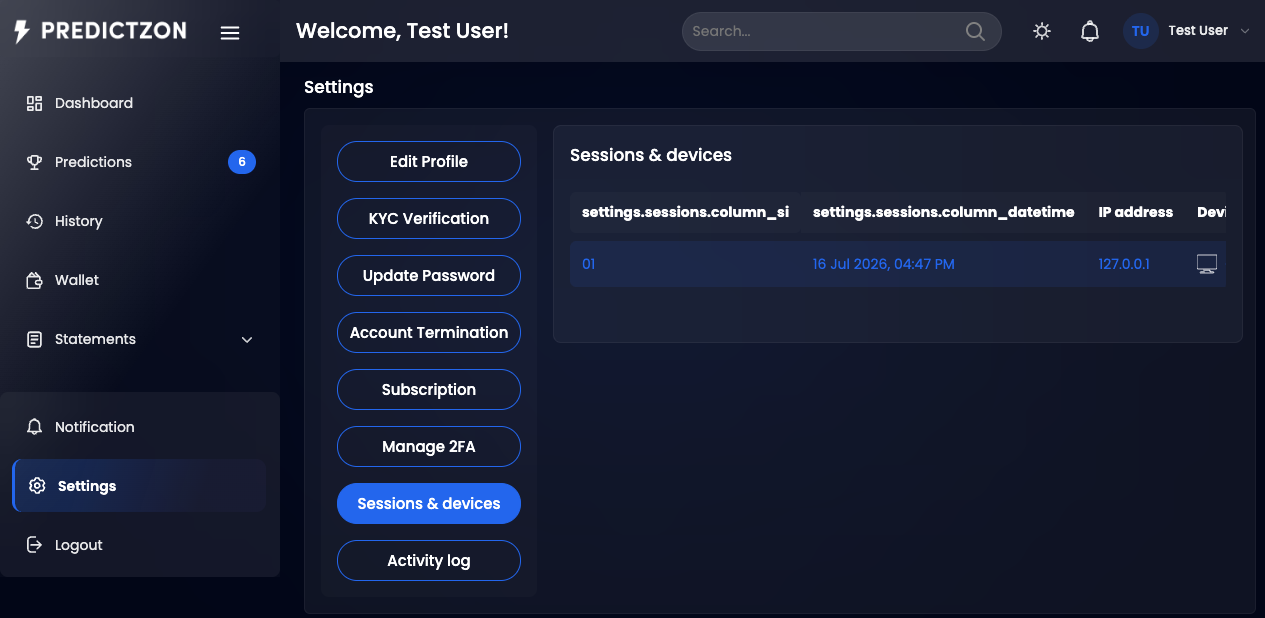Click the Predictions count badge 6

coord(242,162)
